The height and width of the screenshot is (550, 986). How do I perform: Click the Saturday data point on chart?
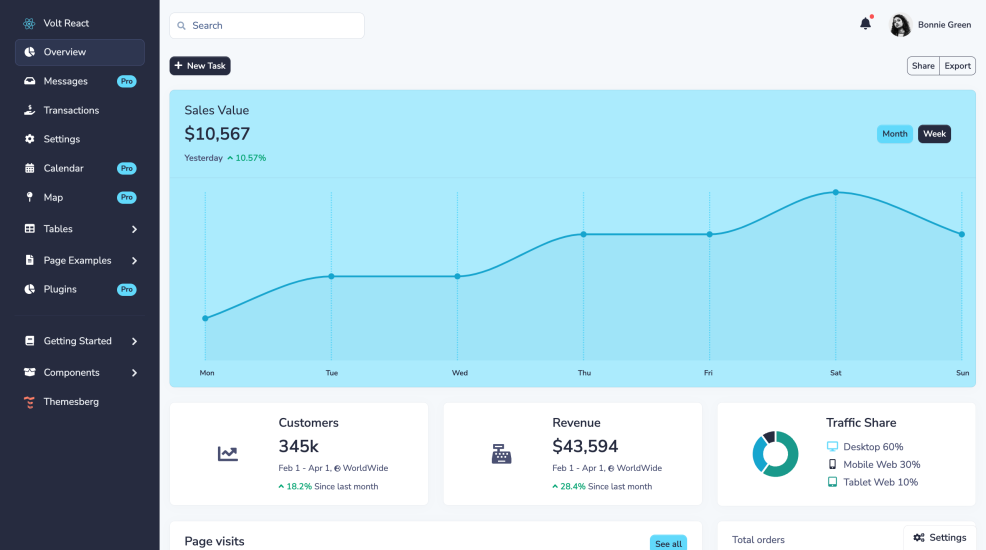pos(836,192)
